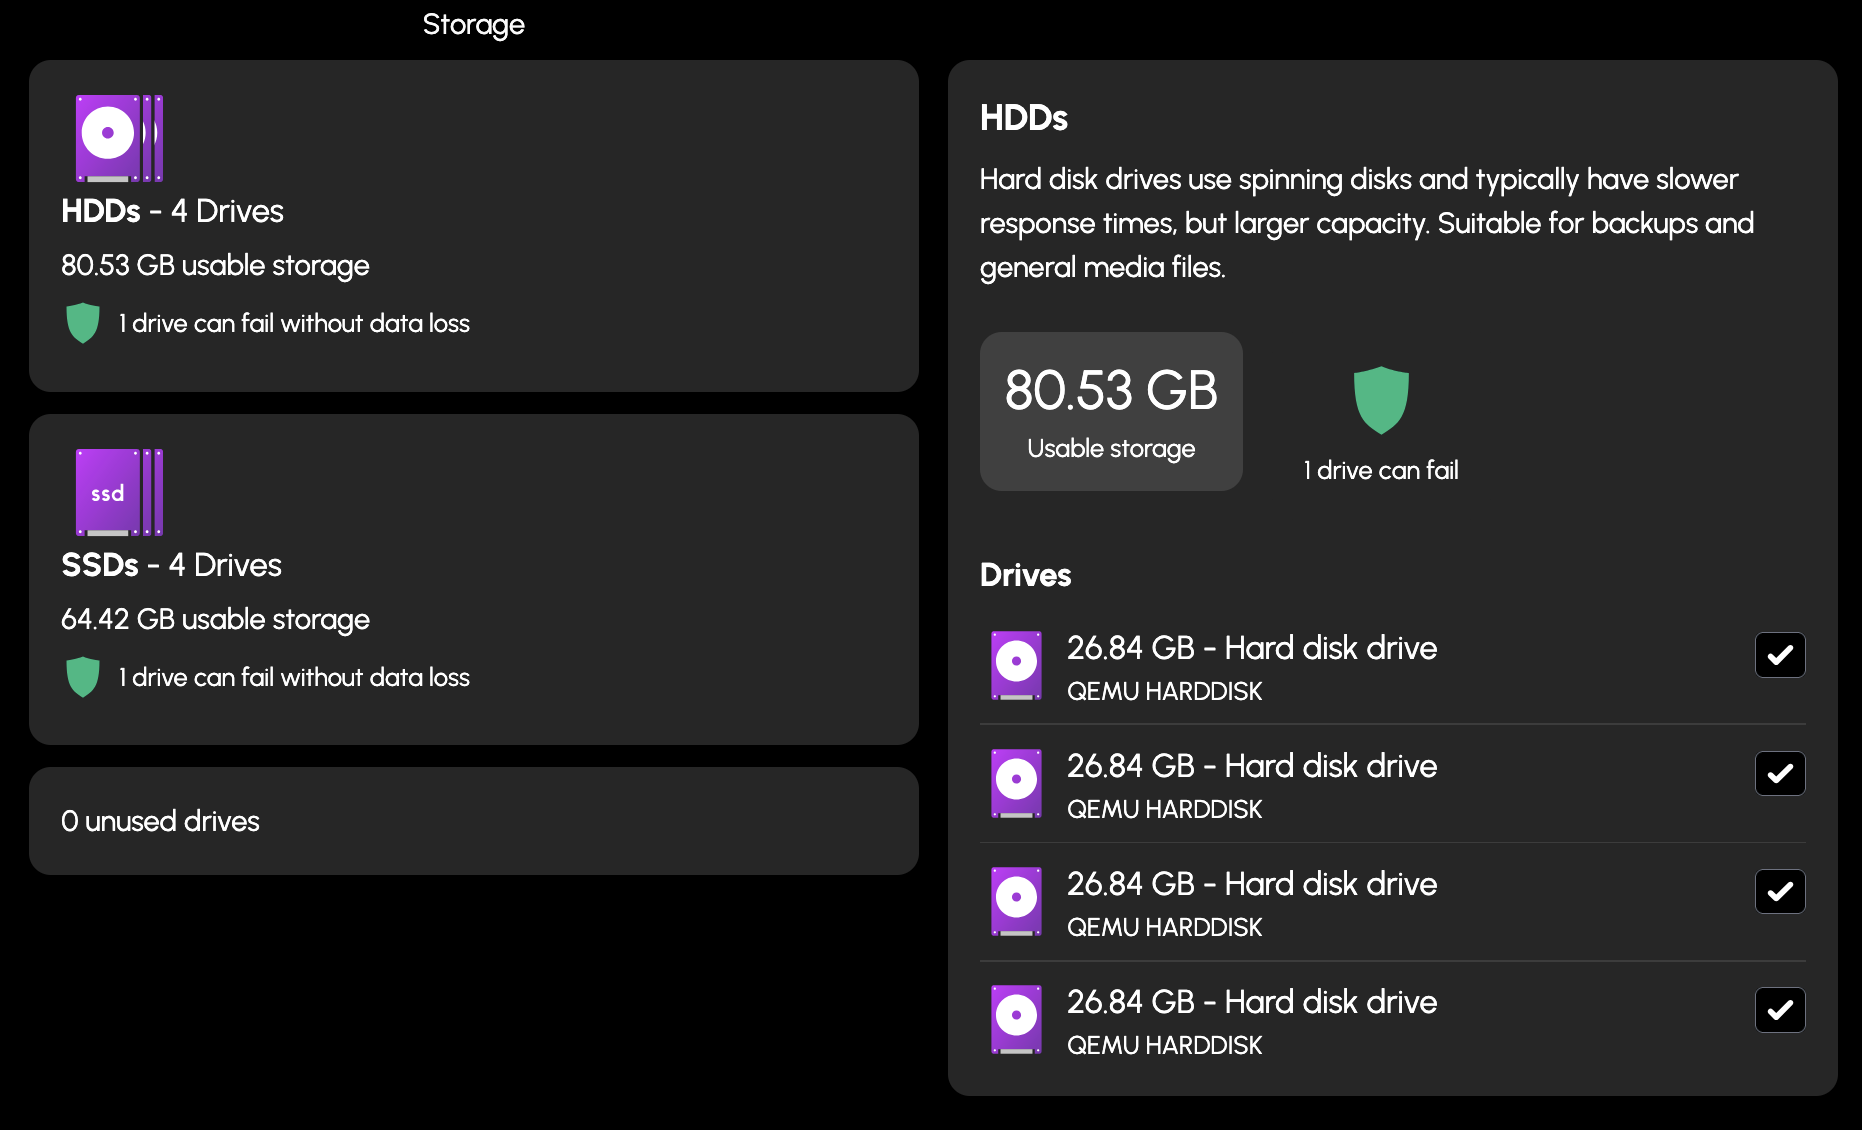Click the second hard disk drive icon
Viewport: 1862px width, 1130px height.
click(1016, 783)
